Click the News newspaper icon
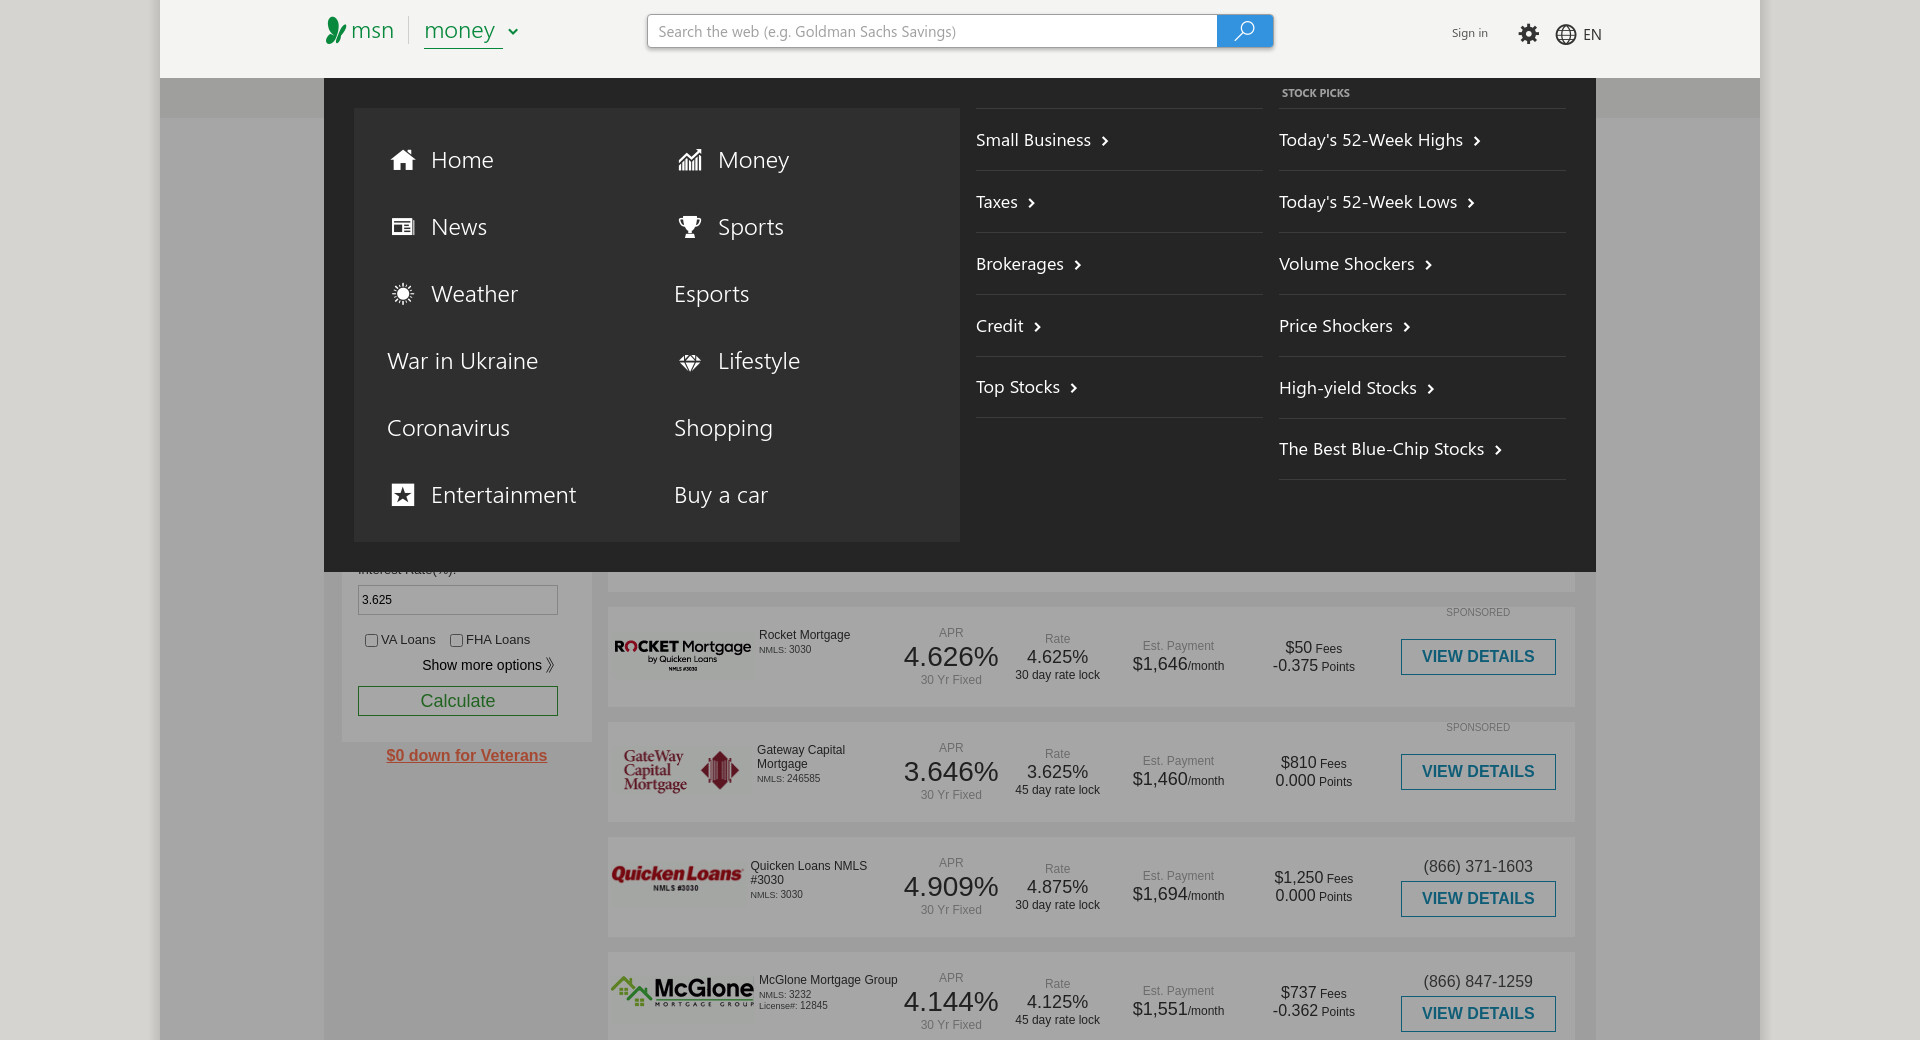Viewport: 1920px width, 1040px height. (x=403, y=227)
